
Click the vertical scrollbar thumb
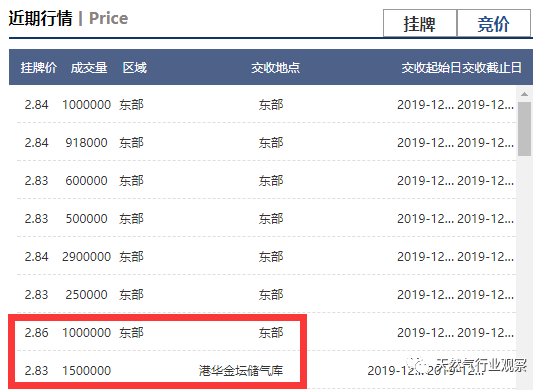(524, 129)
